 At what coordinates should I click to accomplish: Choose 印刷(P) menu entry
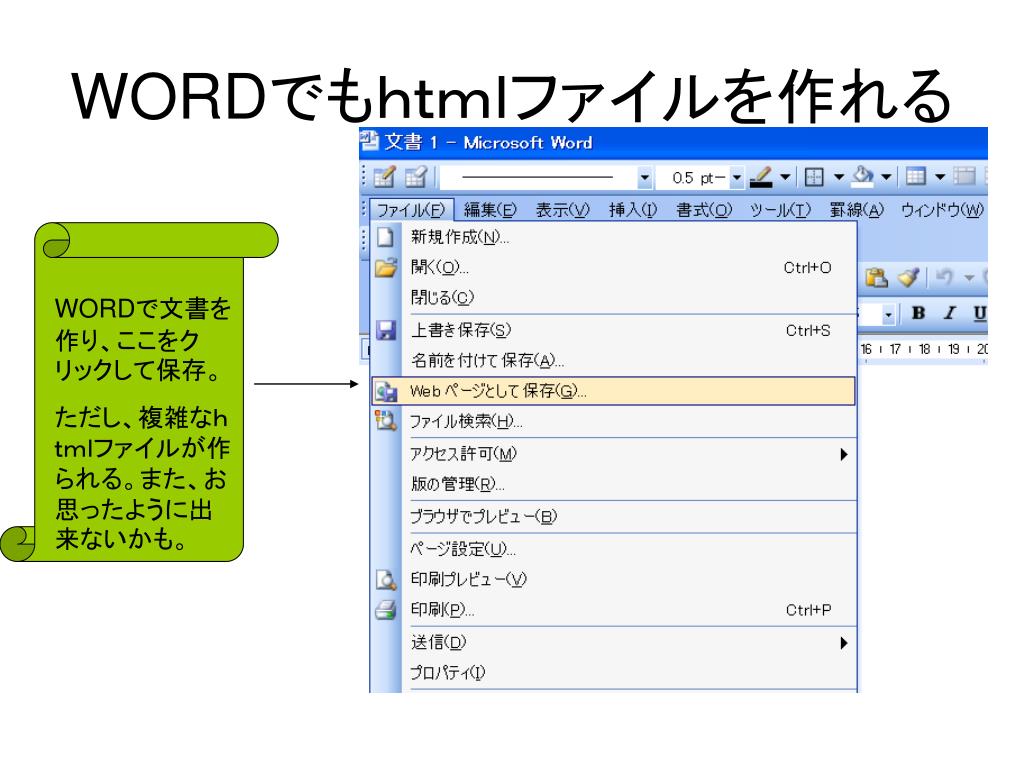[613, 610]
